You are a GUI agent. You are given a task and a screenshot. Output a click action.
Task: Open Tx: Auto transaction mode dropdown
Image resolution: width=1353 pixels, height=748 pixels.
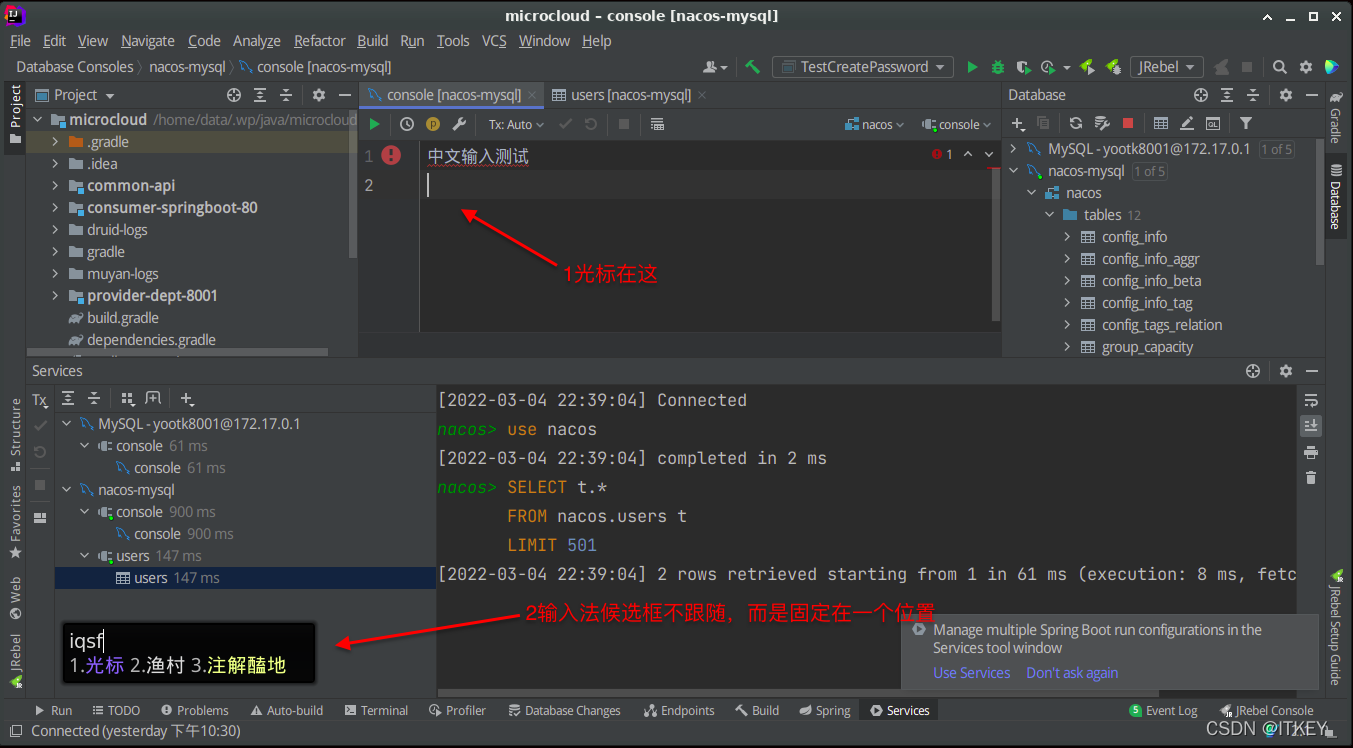(x=516, y=124)
